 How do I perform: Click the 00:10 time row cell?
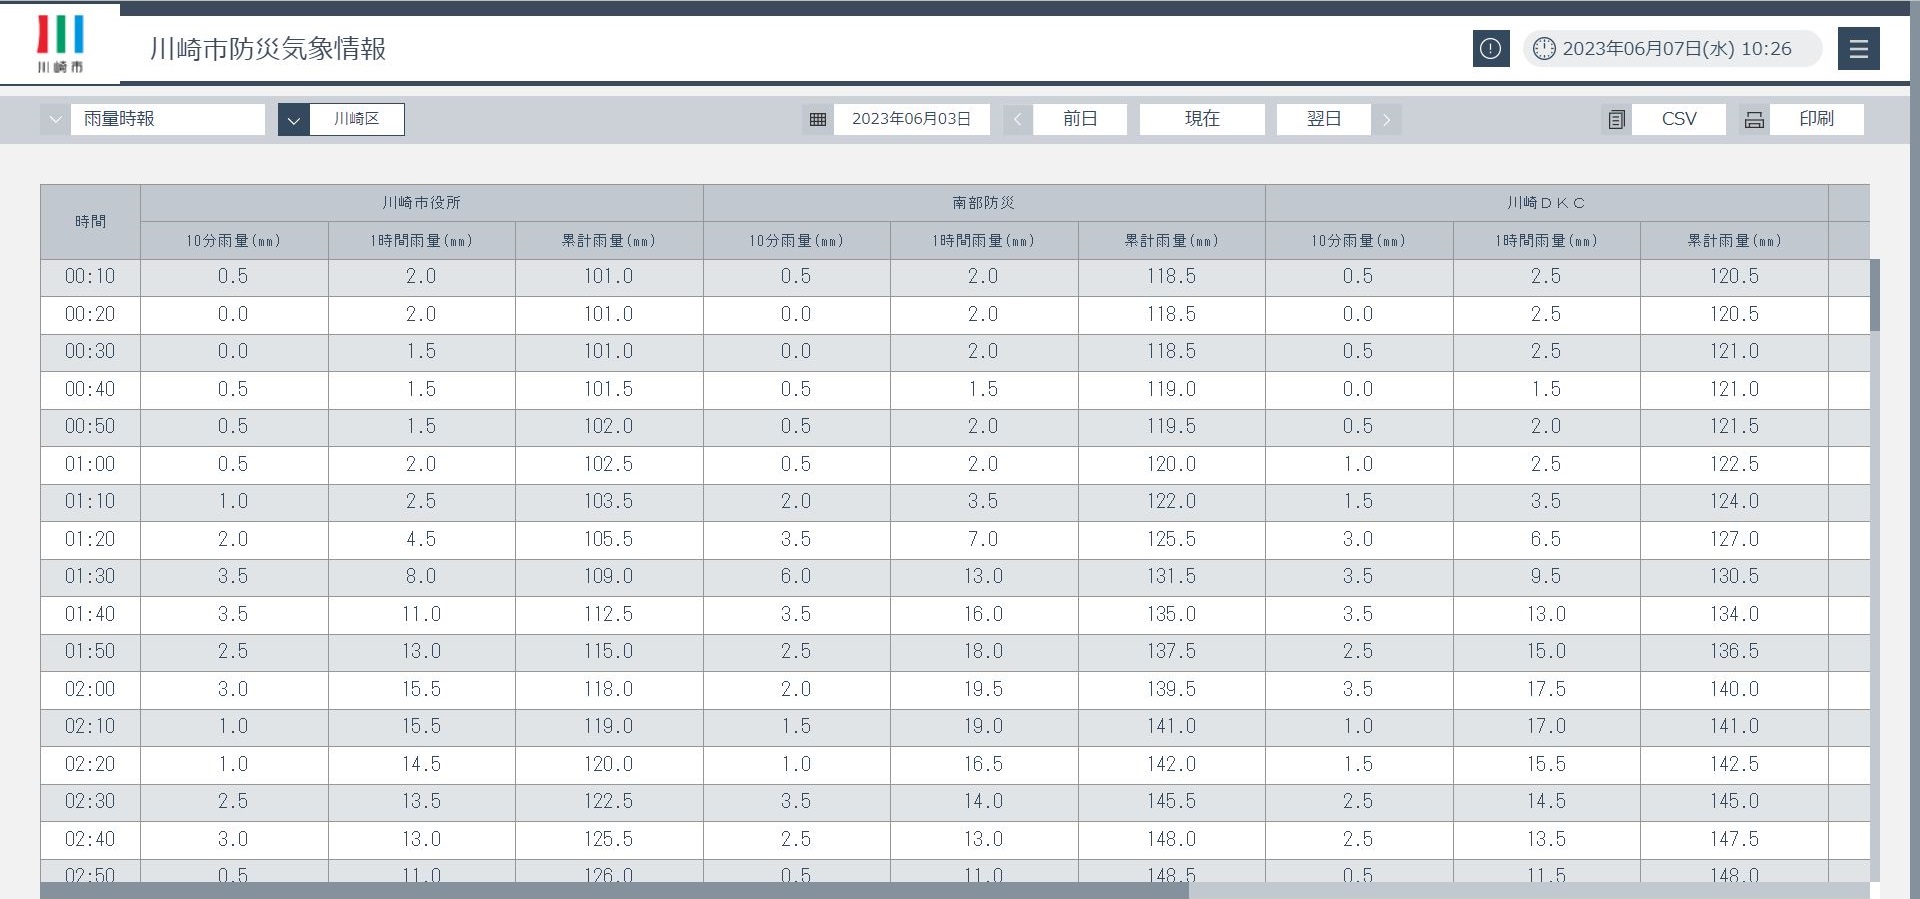coord(90,277)
